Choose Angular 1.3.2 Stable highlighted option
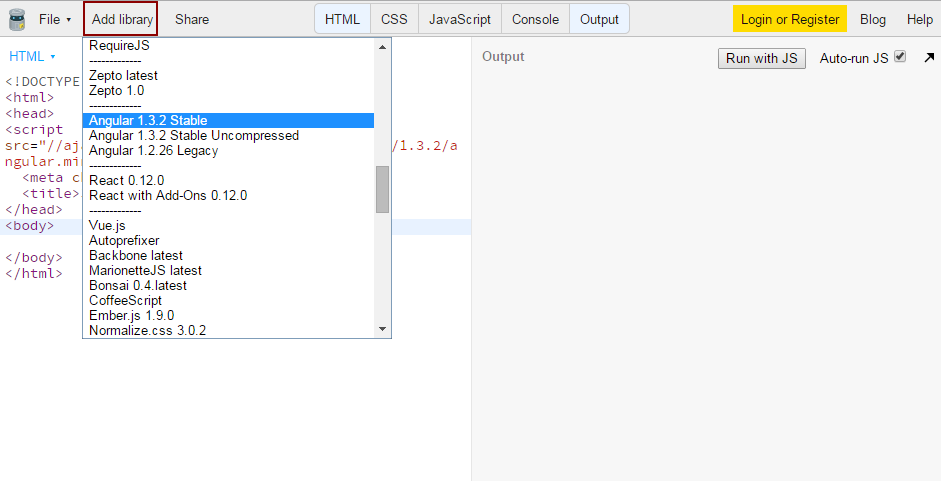 point(228,121)
